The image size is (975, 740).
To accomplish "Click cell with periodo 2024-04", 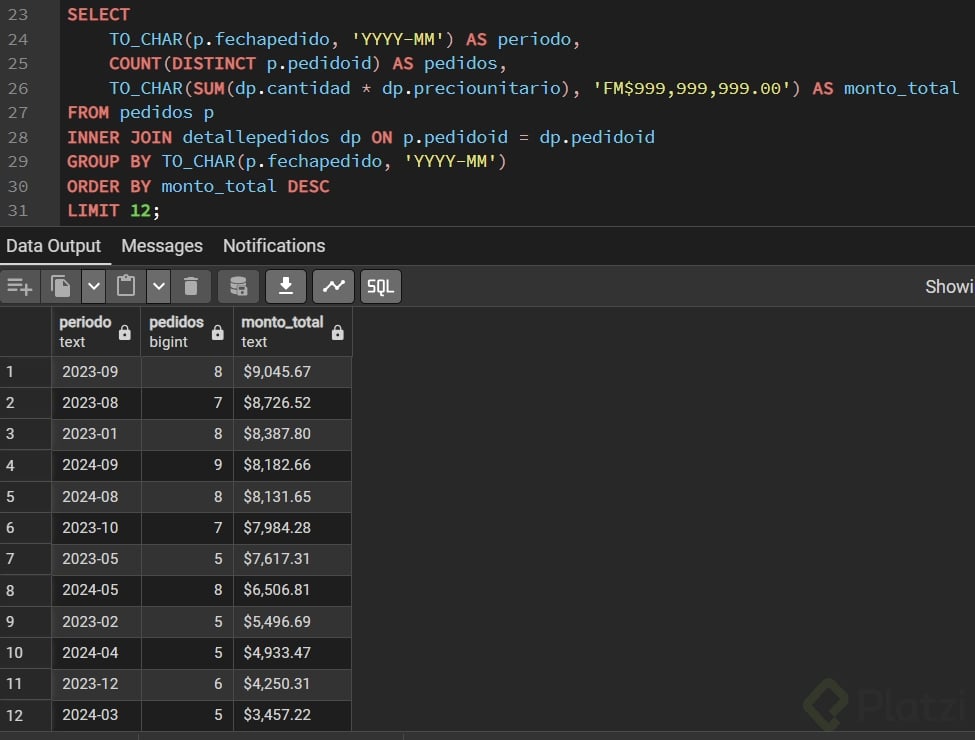I will click(x=96, y=653).
